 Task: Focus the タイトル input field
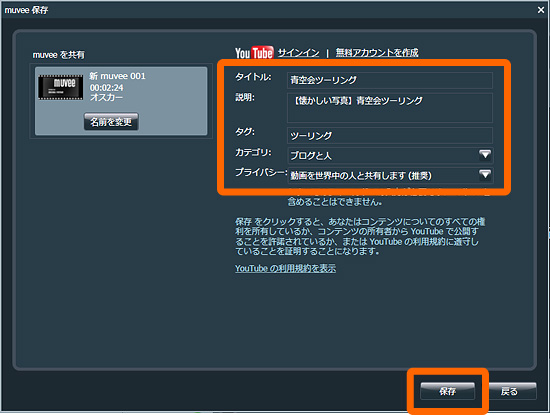[x=390, y=80]
